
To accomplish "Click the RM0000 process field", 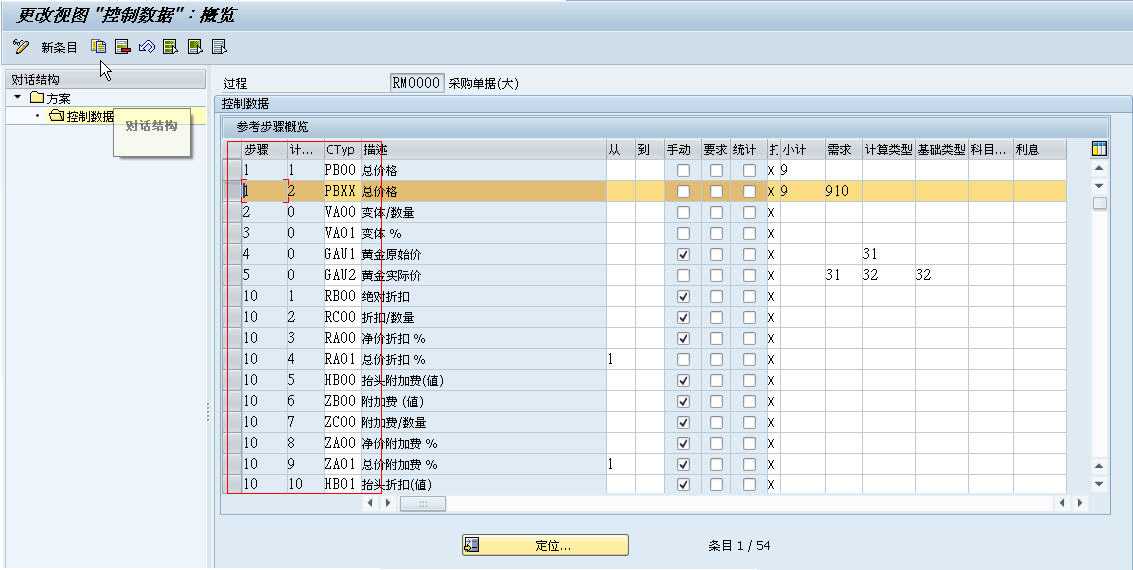I will [x=416, y=83].
